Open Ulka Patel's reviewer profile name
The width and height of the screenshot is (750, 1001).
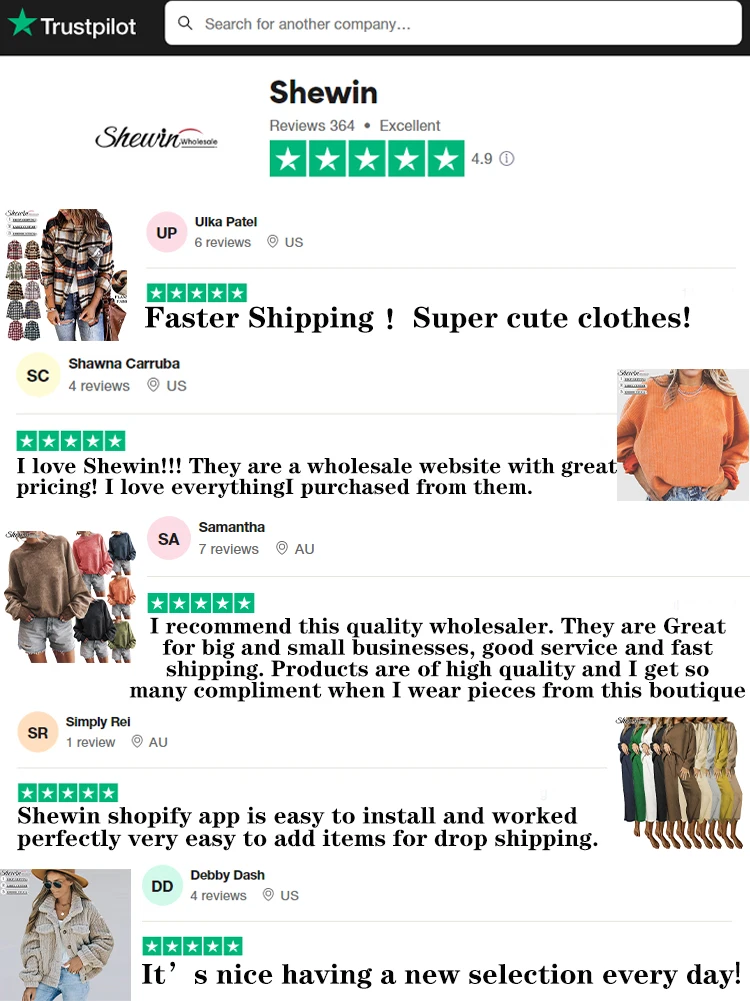(225, 222)
